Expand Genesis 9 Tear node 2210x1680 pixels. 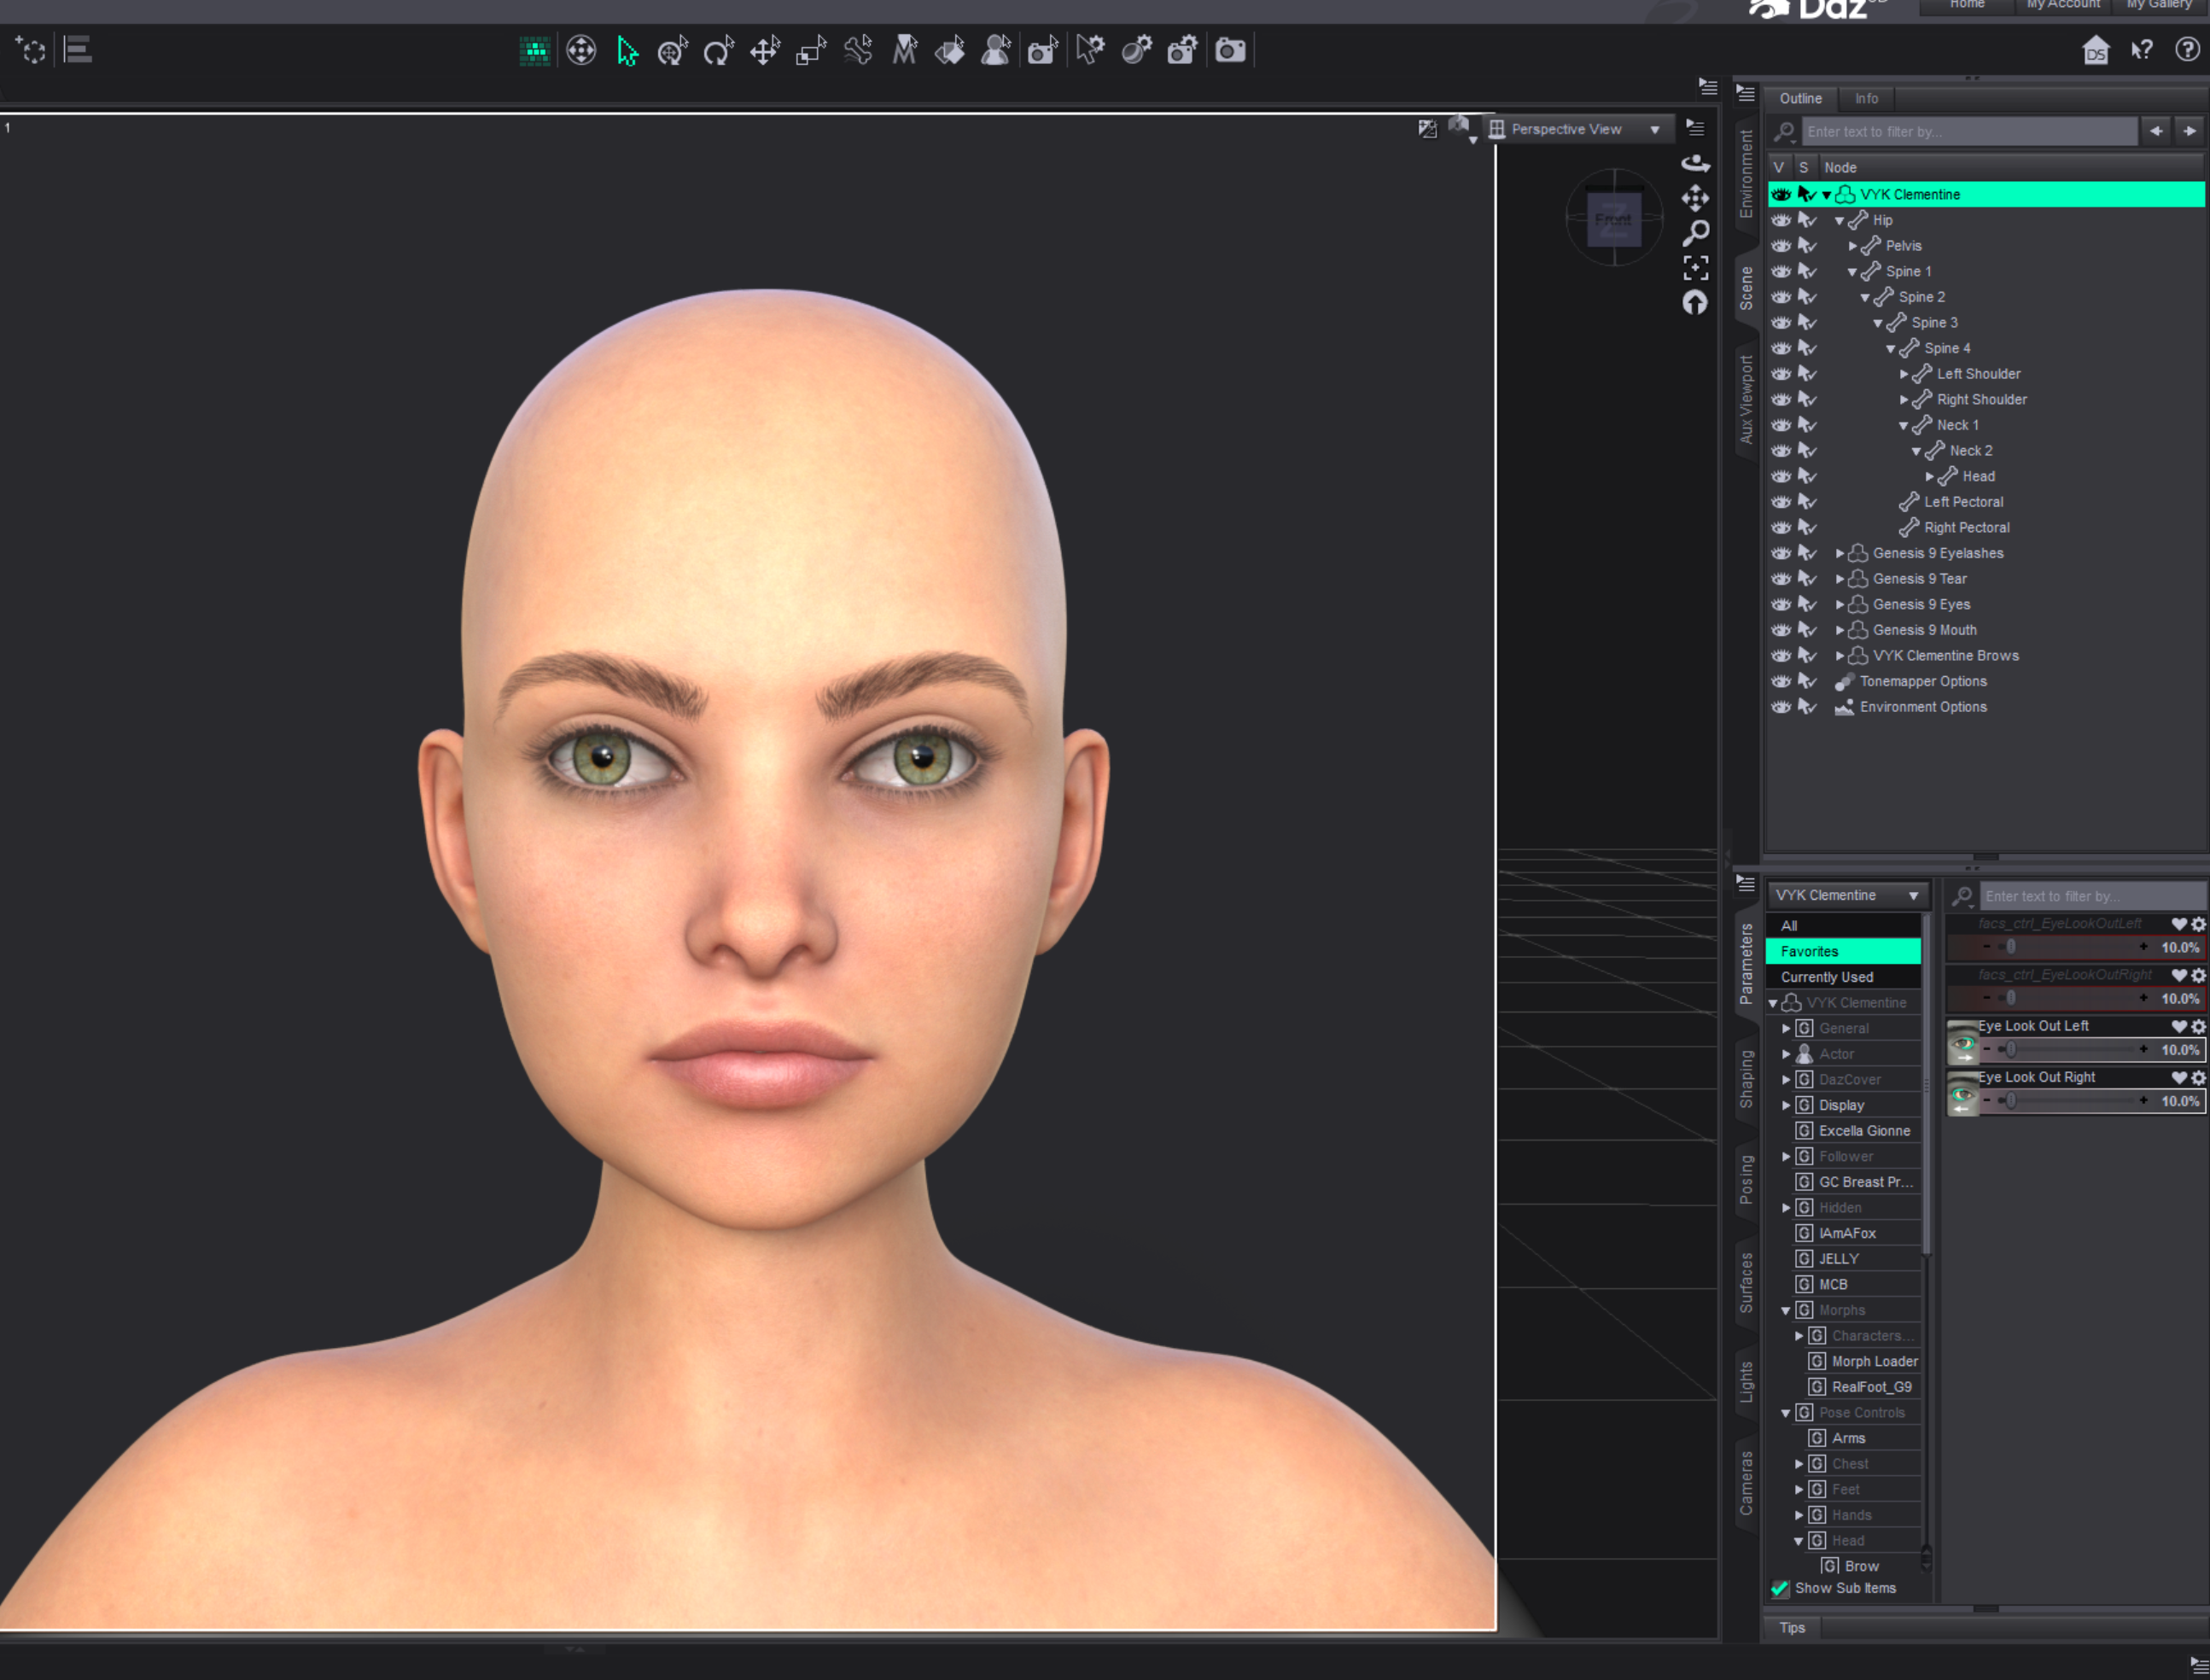tap(1840, 579)
